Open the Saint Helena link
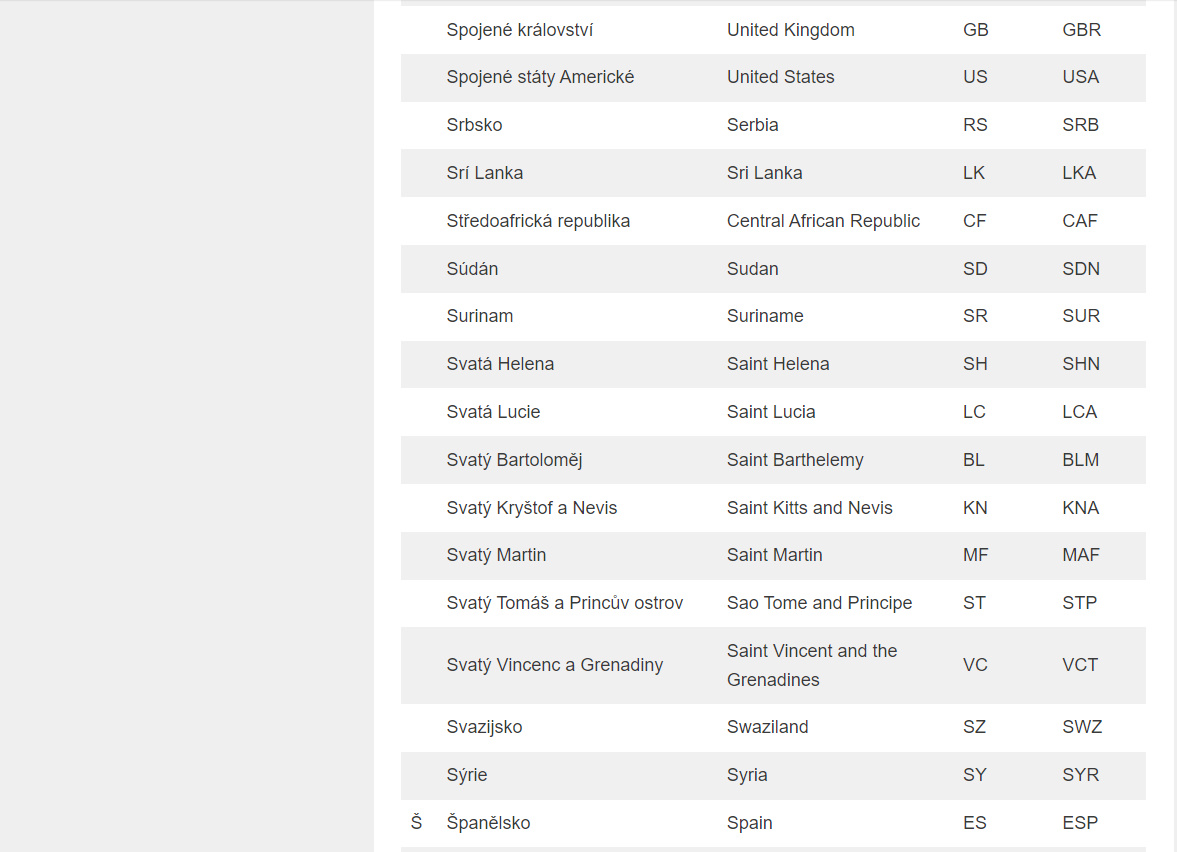 778,364
